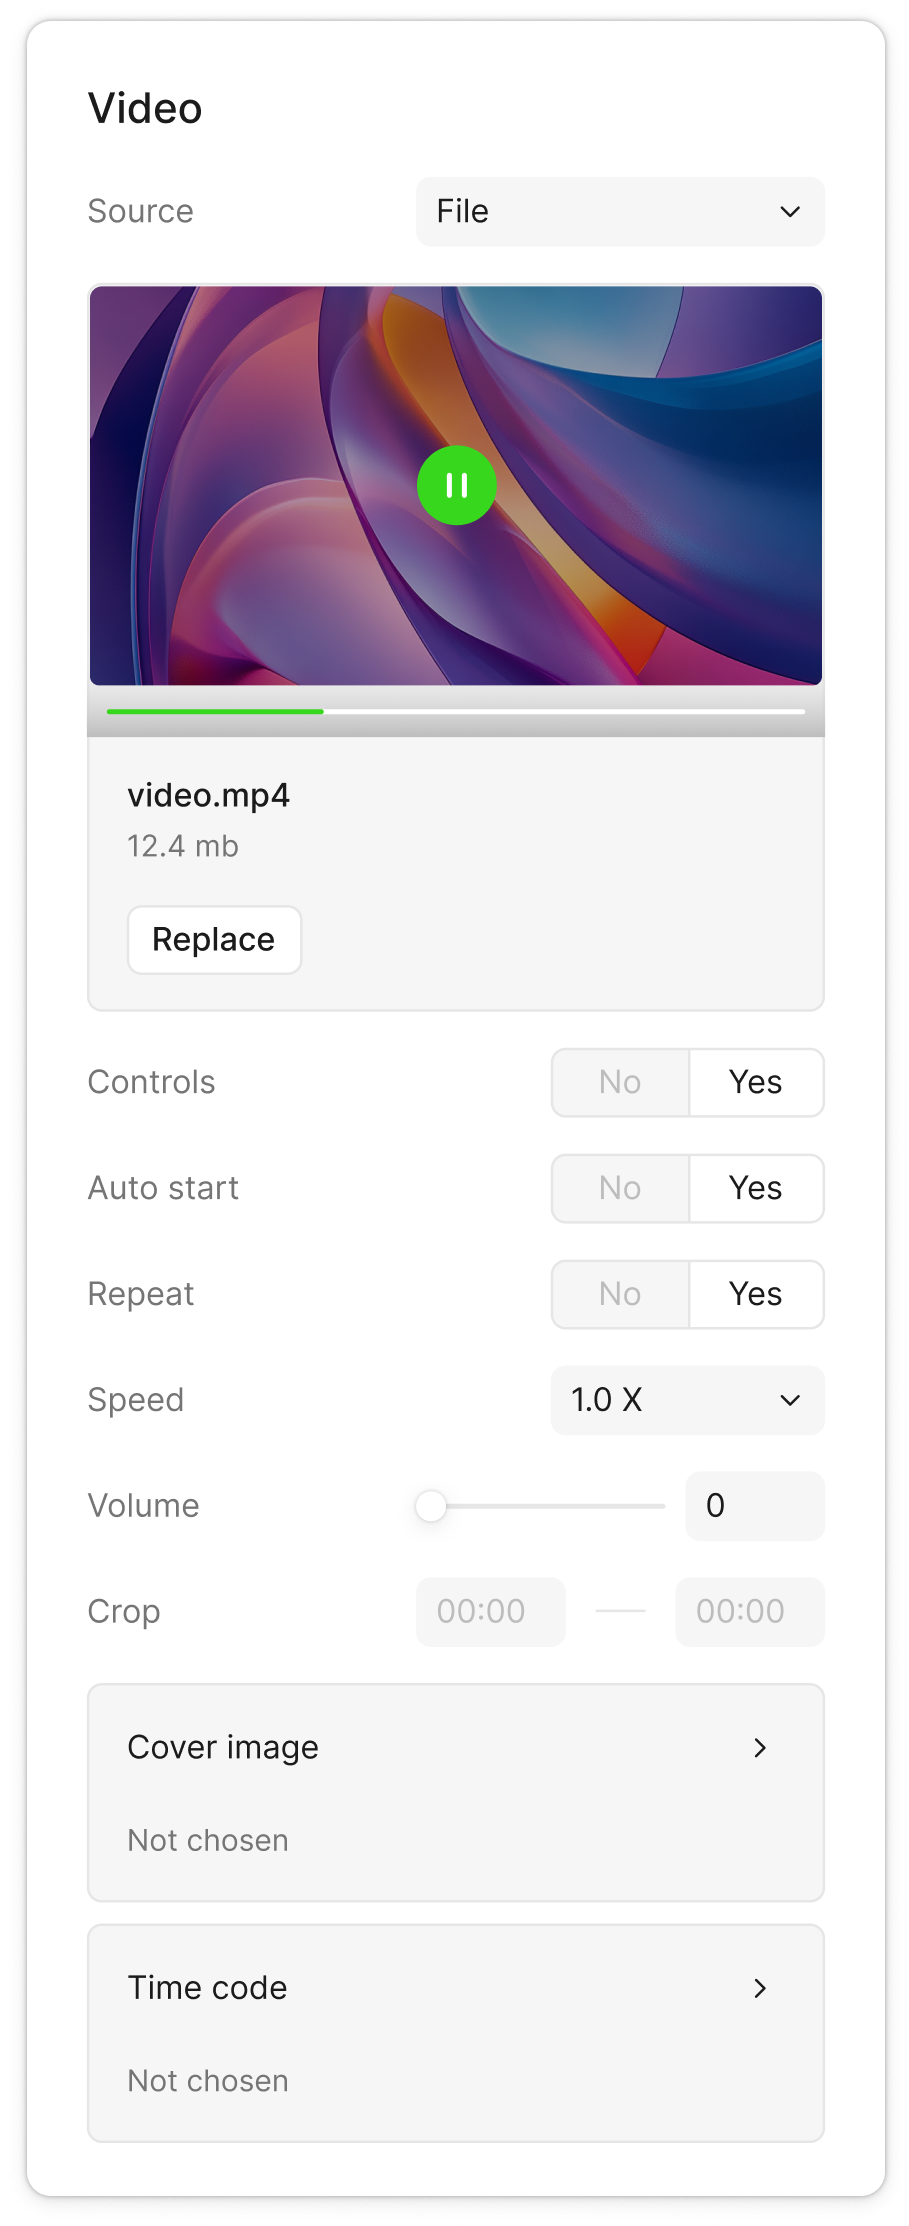Open the Source dropdown arrow
This screenshot has width=909, height=2226.
pyautogui.click(x=790, y=212)
